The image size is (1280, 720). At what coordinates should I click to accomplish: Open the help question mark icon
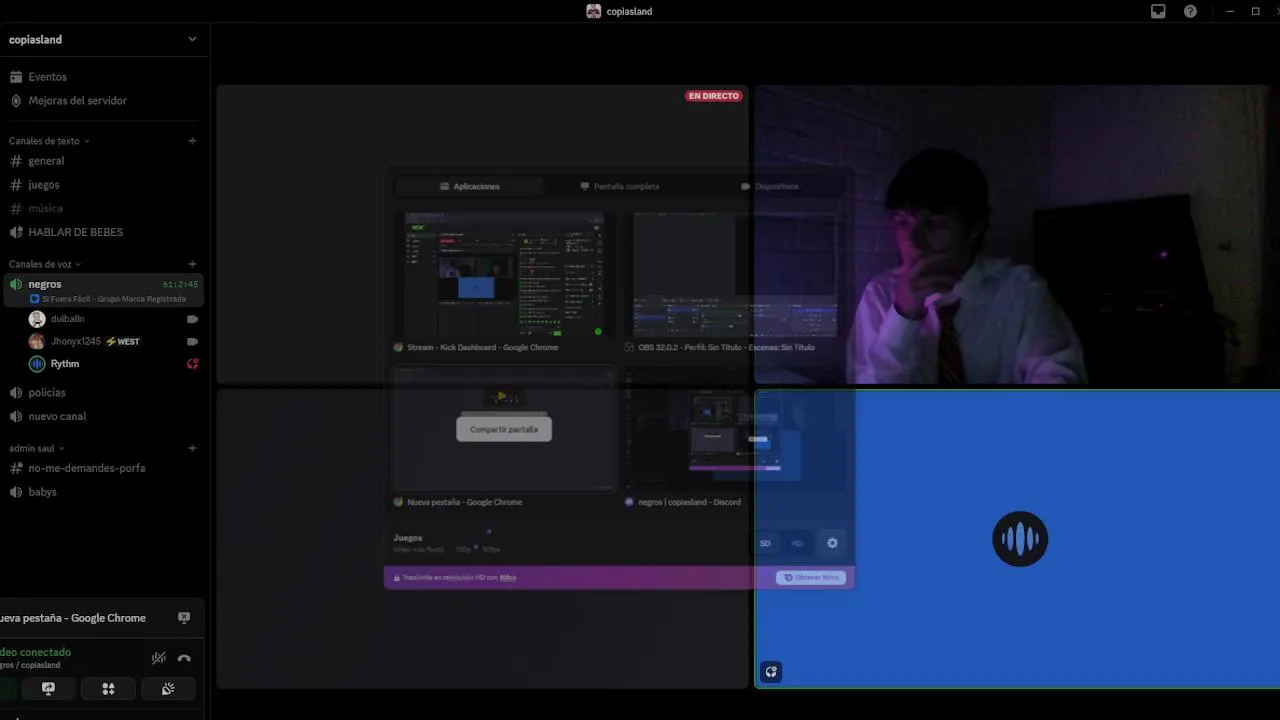tap(1190, 11)
